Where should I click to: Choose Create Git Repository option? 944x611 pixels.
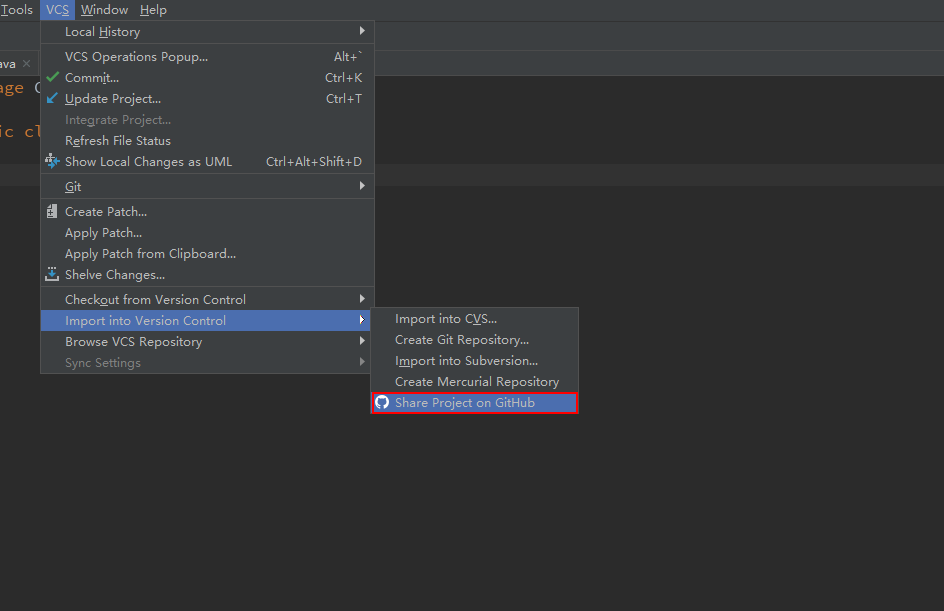(x=462, y=340)
